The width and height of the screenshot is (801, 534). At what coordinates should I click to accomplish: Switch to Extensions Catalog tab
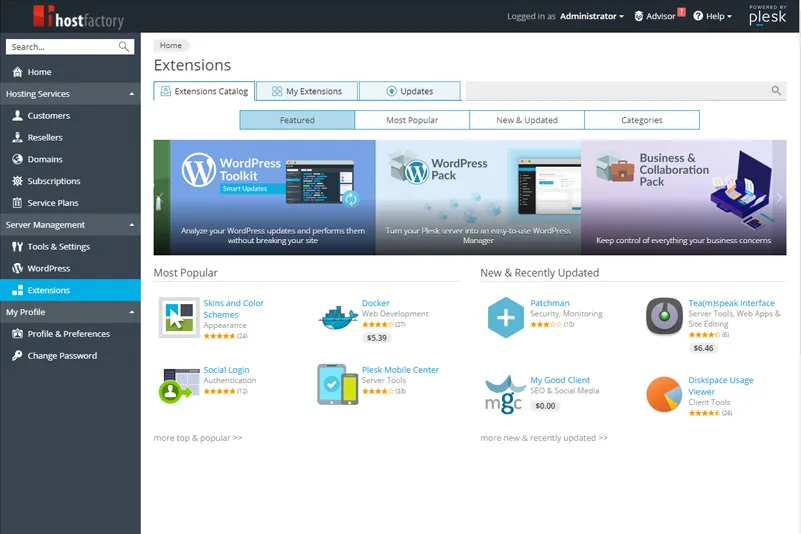pos(204,91)
